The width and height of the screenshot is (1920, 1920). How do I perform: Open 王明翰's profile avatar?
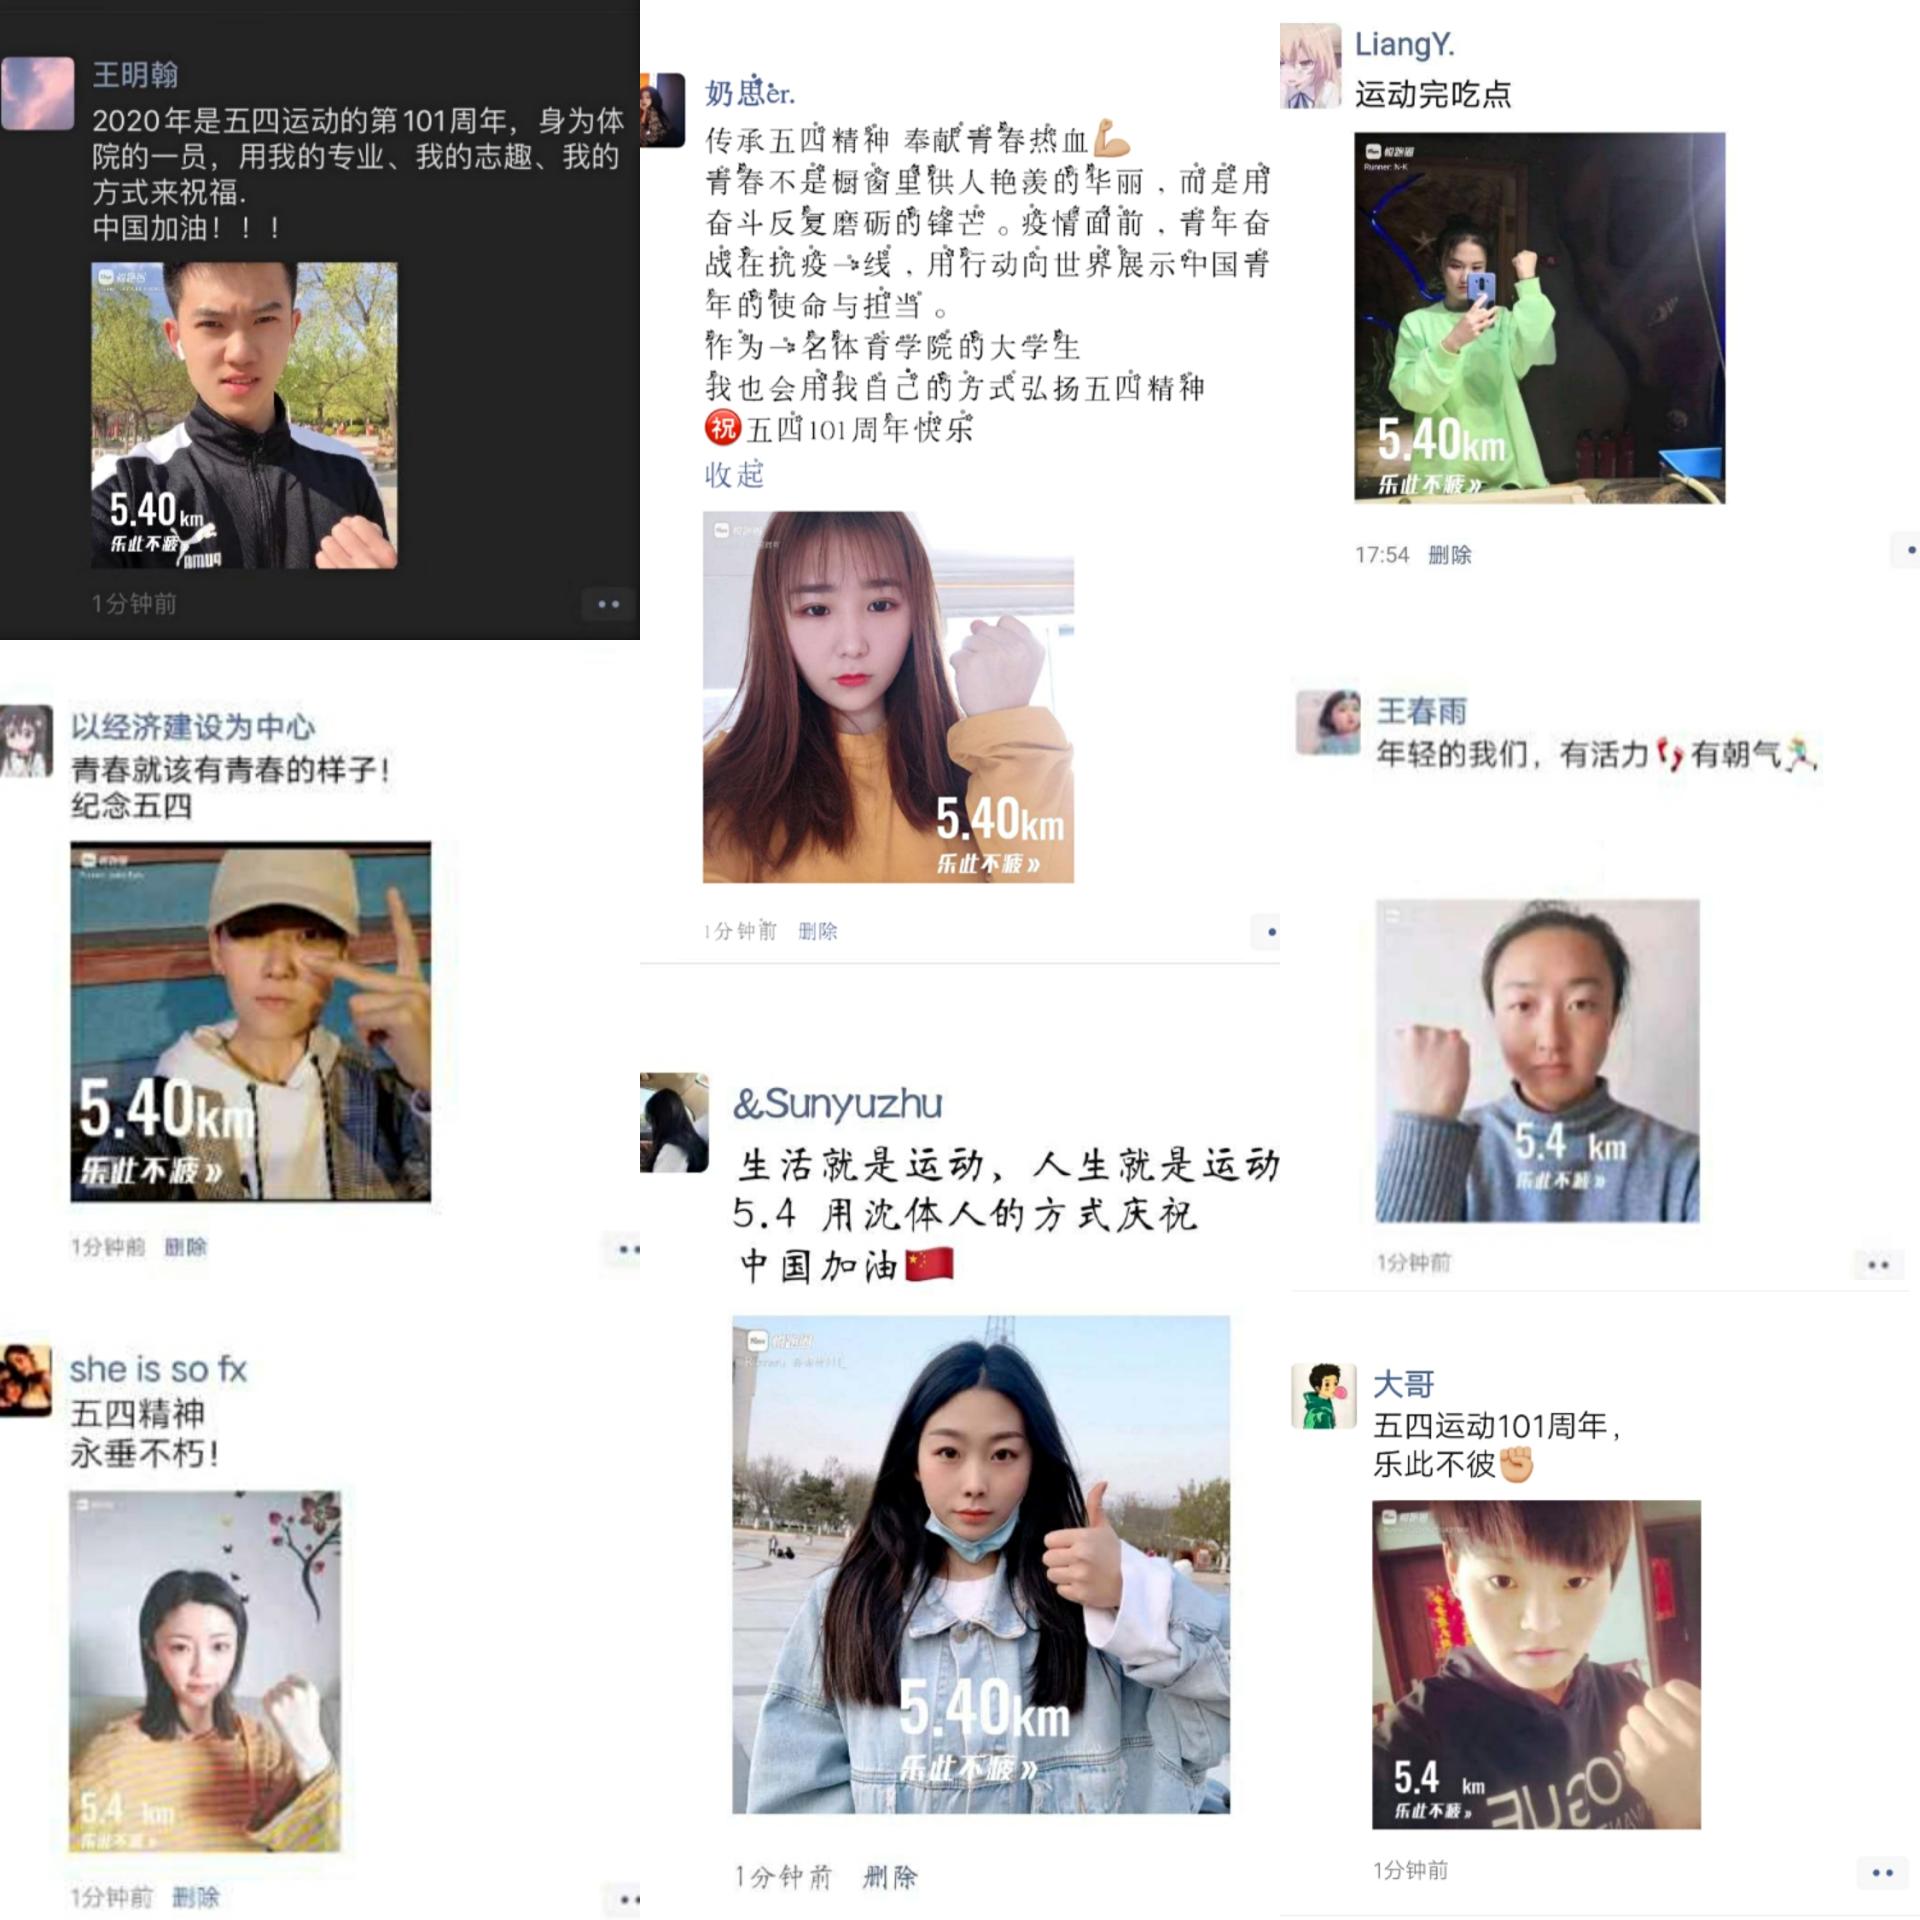[38, 94]
